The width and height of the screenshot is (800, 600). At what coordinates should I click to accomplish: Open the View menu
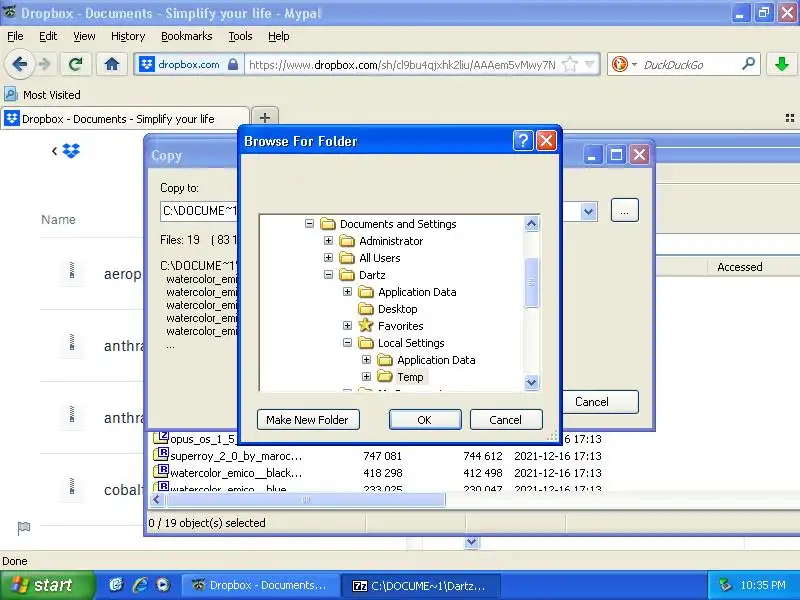click(x=84, y=36)
